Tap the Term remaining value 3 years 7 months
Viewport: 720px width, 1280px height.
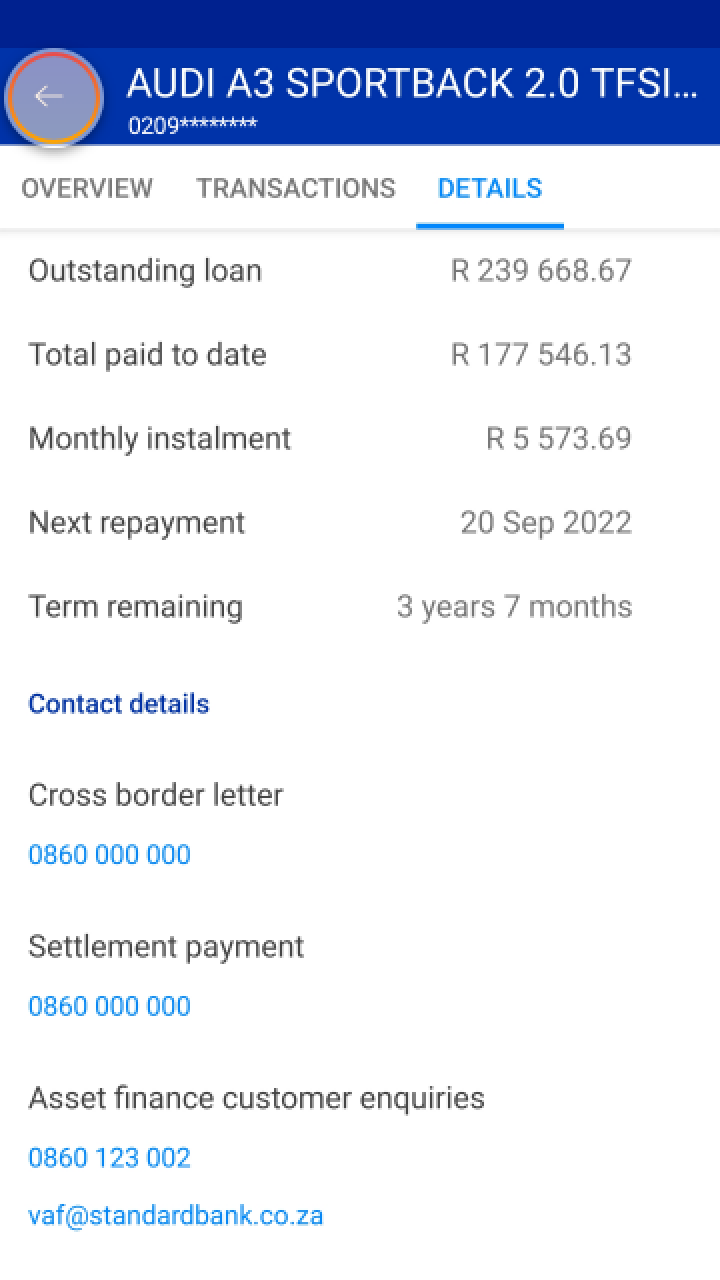click(514, 607)
